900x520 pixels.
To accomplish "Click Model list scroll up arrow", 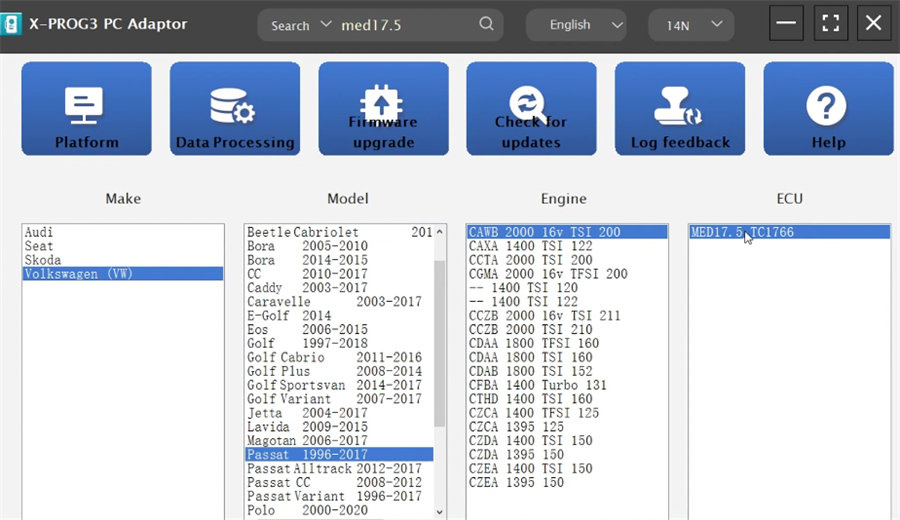I will click(x=440, y=232).
